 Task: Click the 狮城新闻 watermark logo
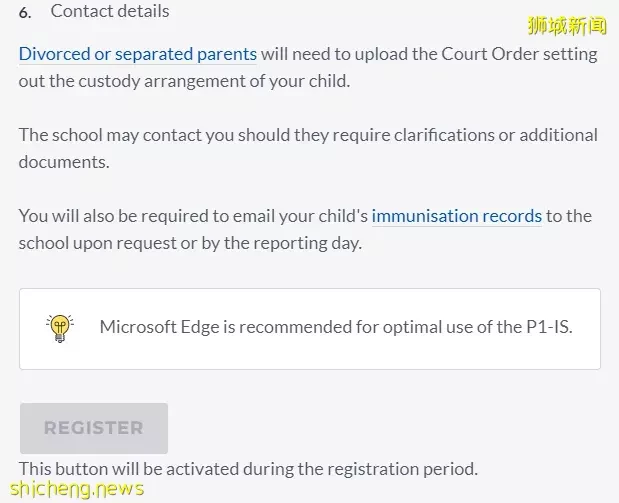pos(567,26)
